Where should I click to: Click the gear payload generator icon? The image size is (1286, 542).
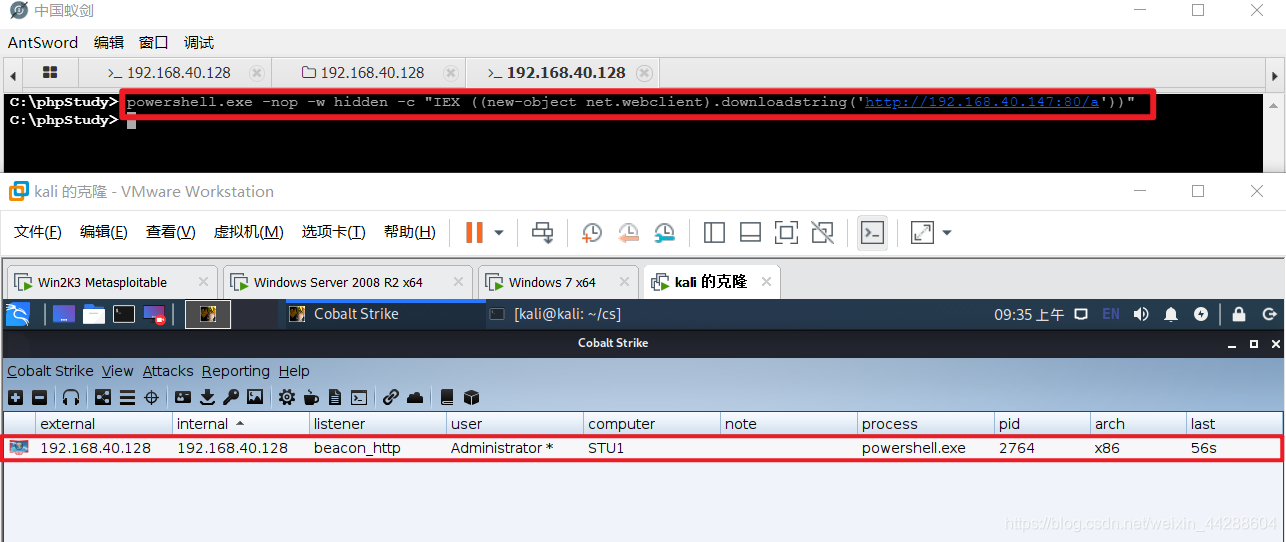point(287,397)
